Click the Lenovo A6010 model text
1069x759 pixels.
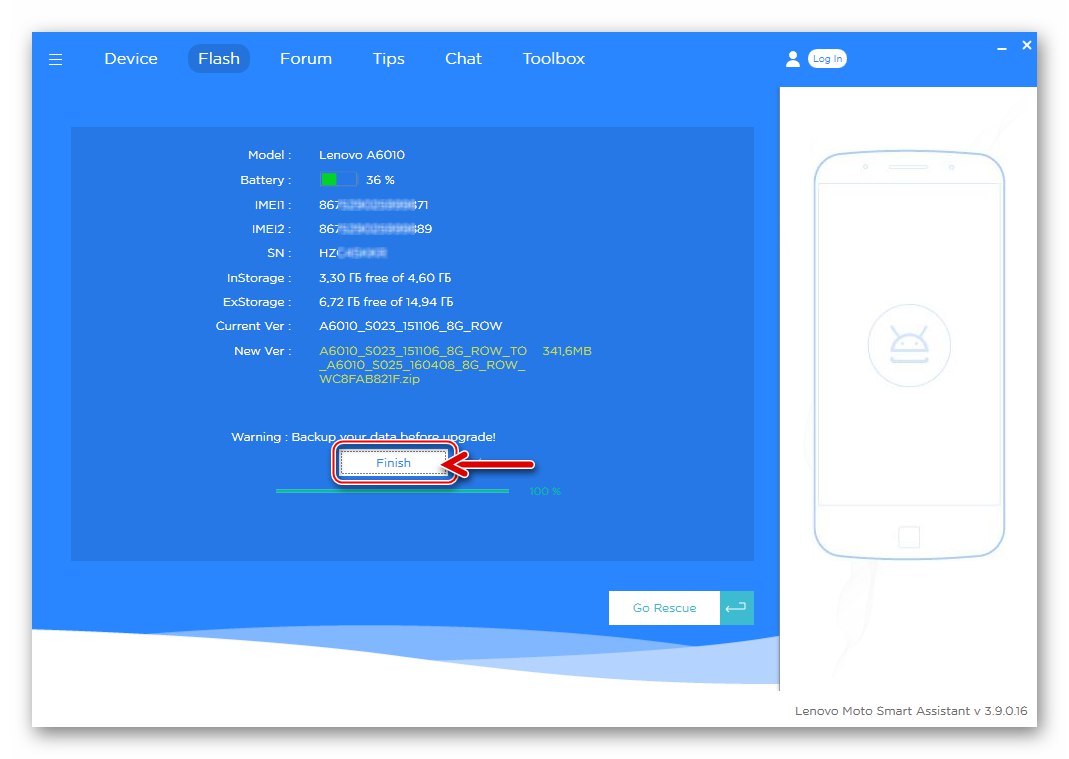(362, 155)
